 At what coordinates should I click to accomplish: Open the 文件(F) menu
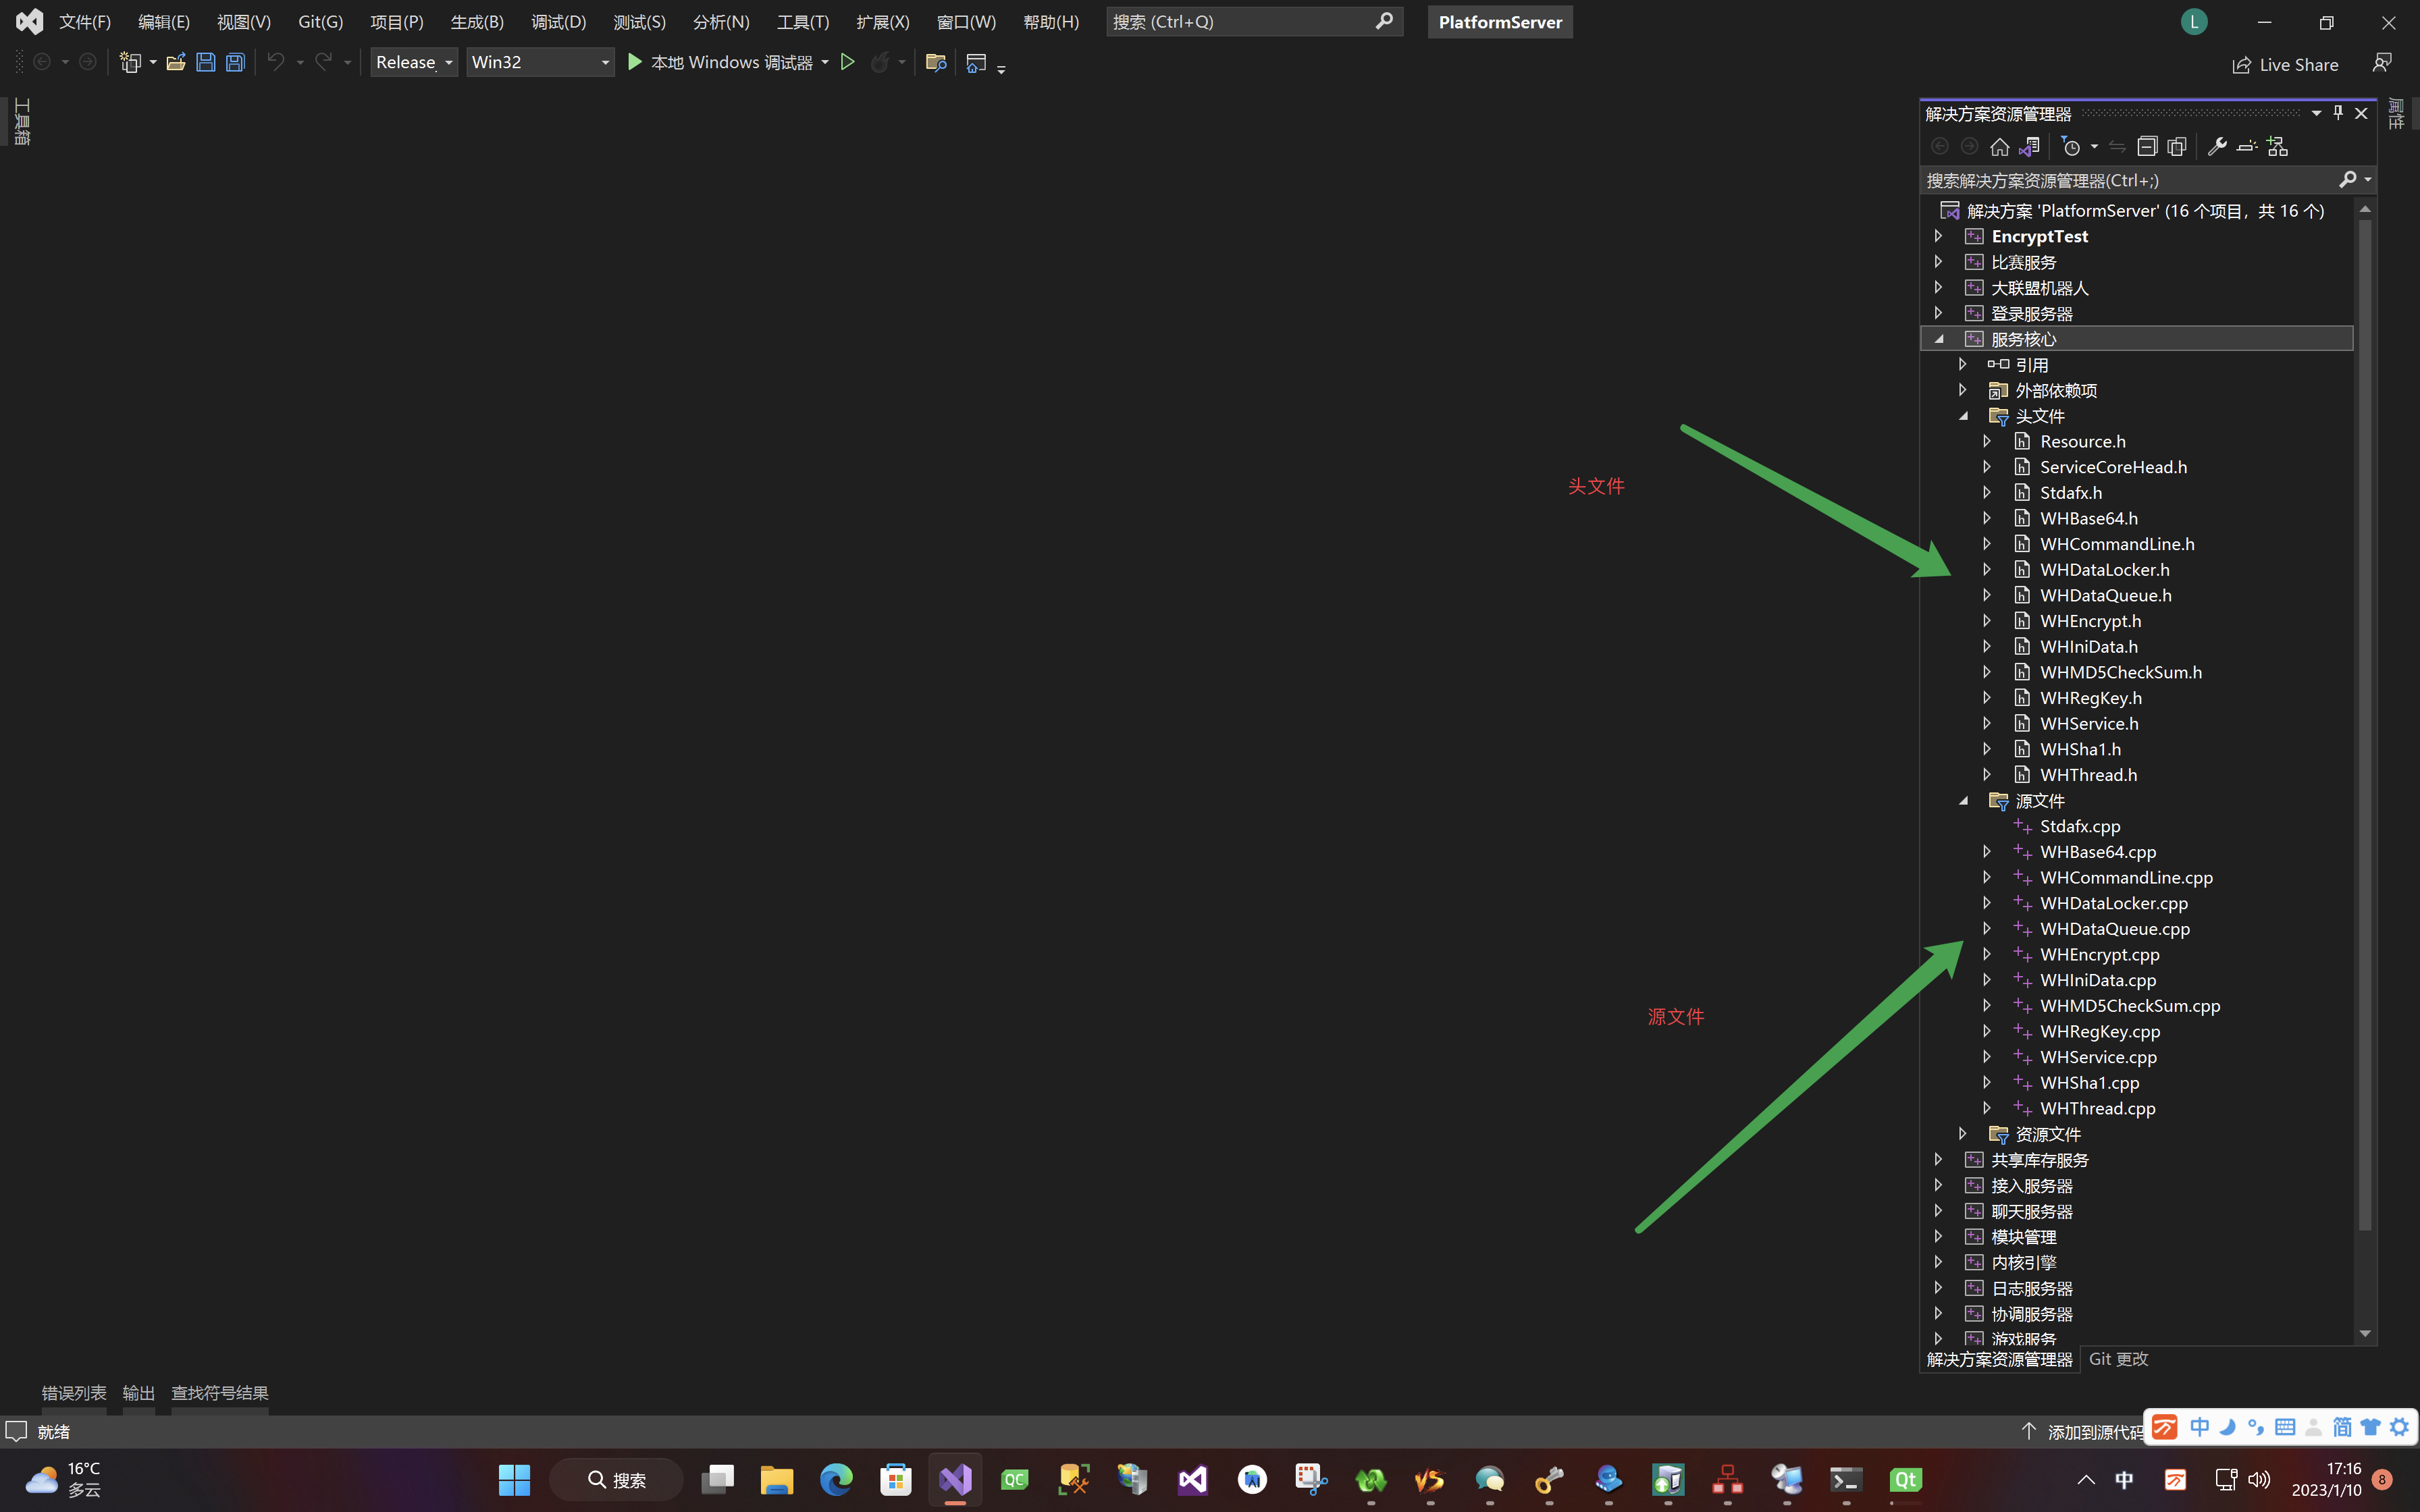84,21
